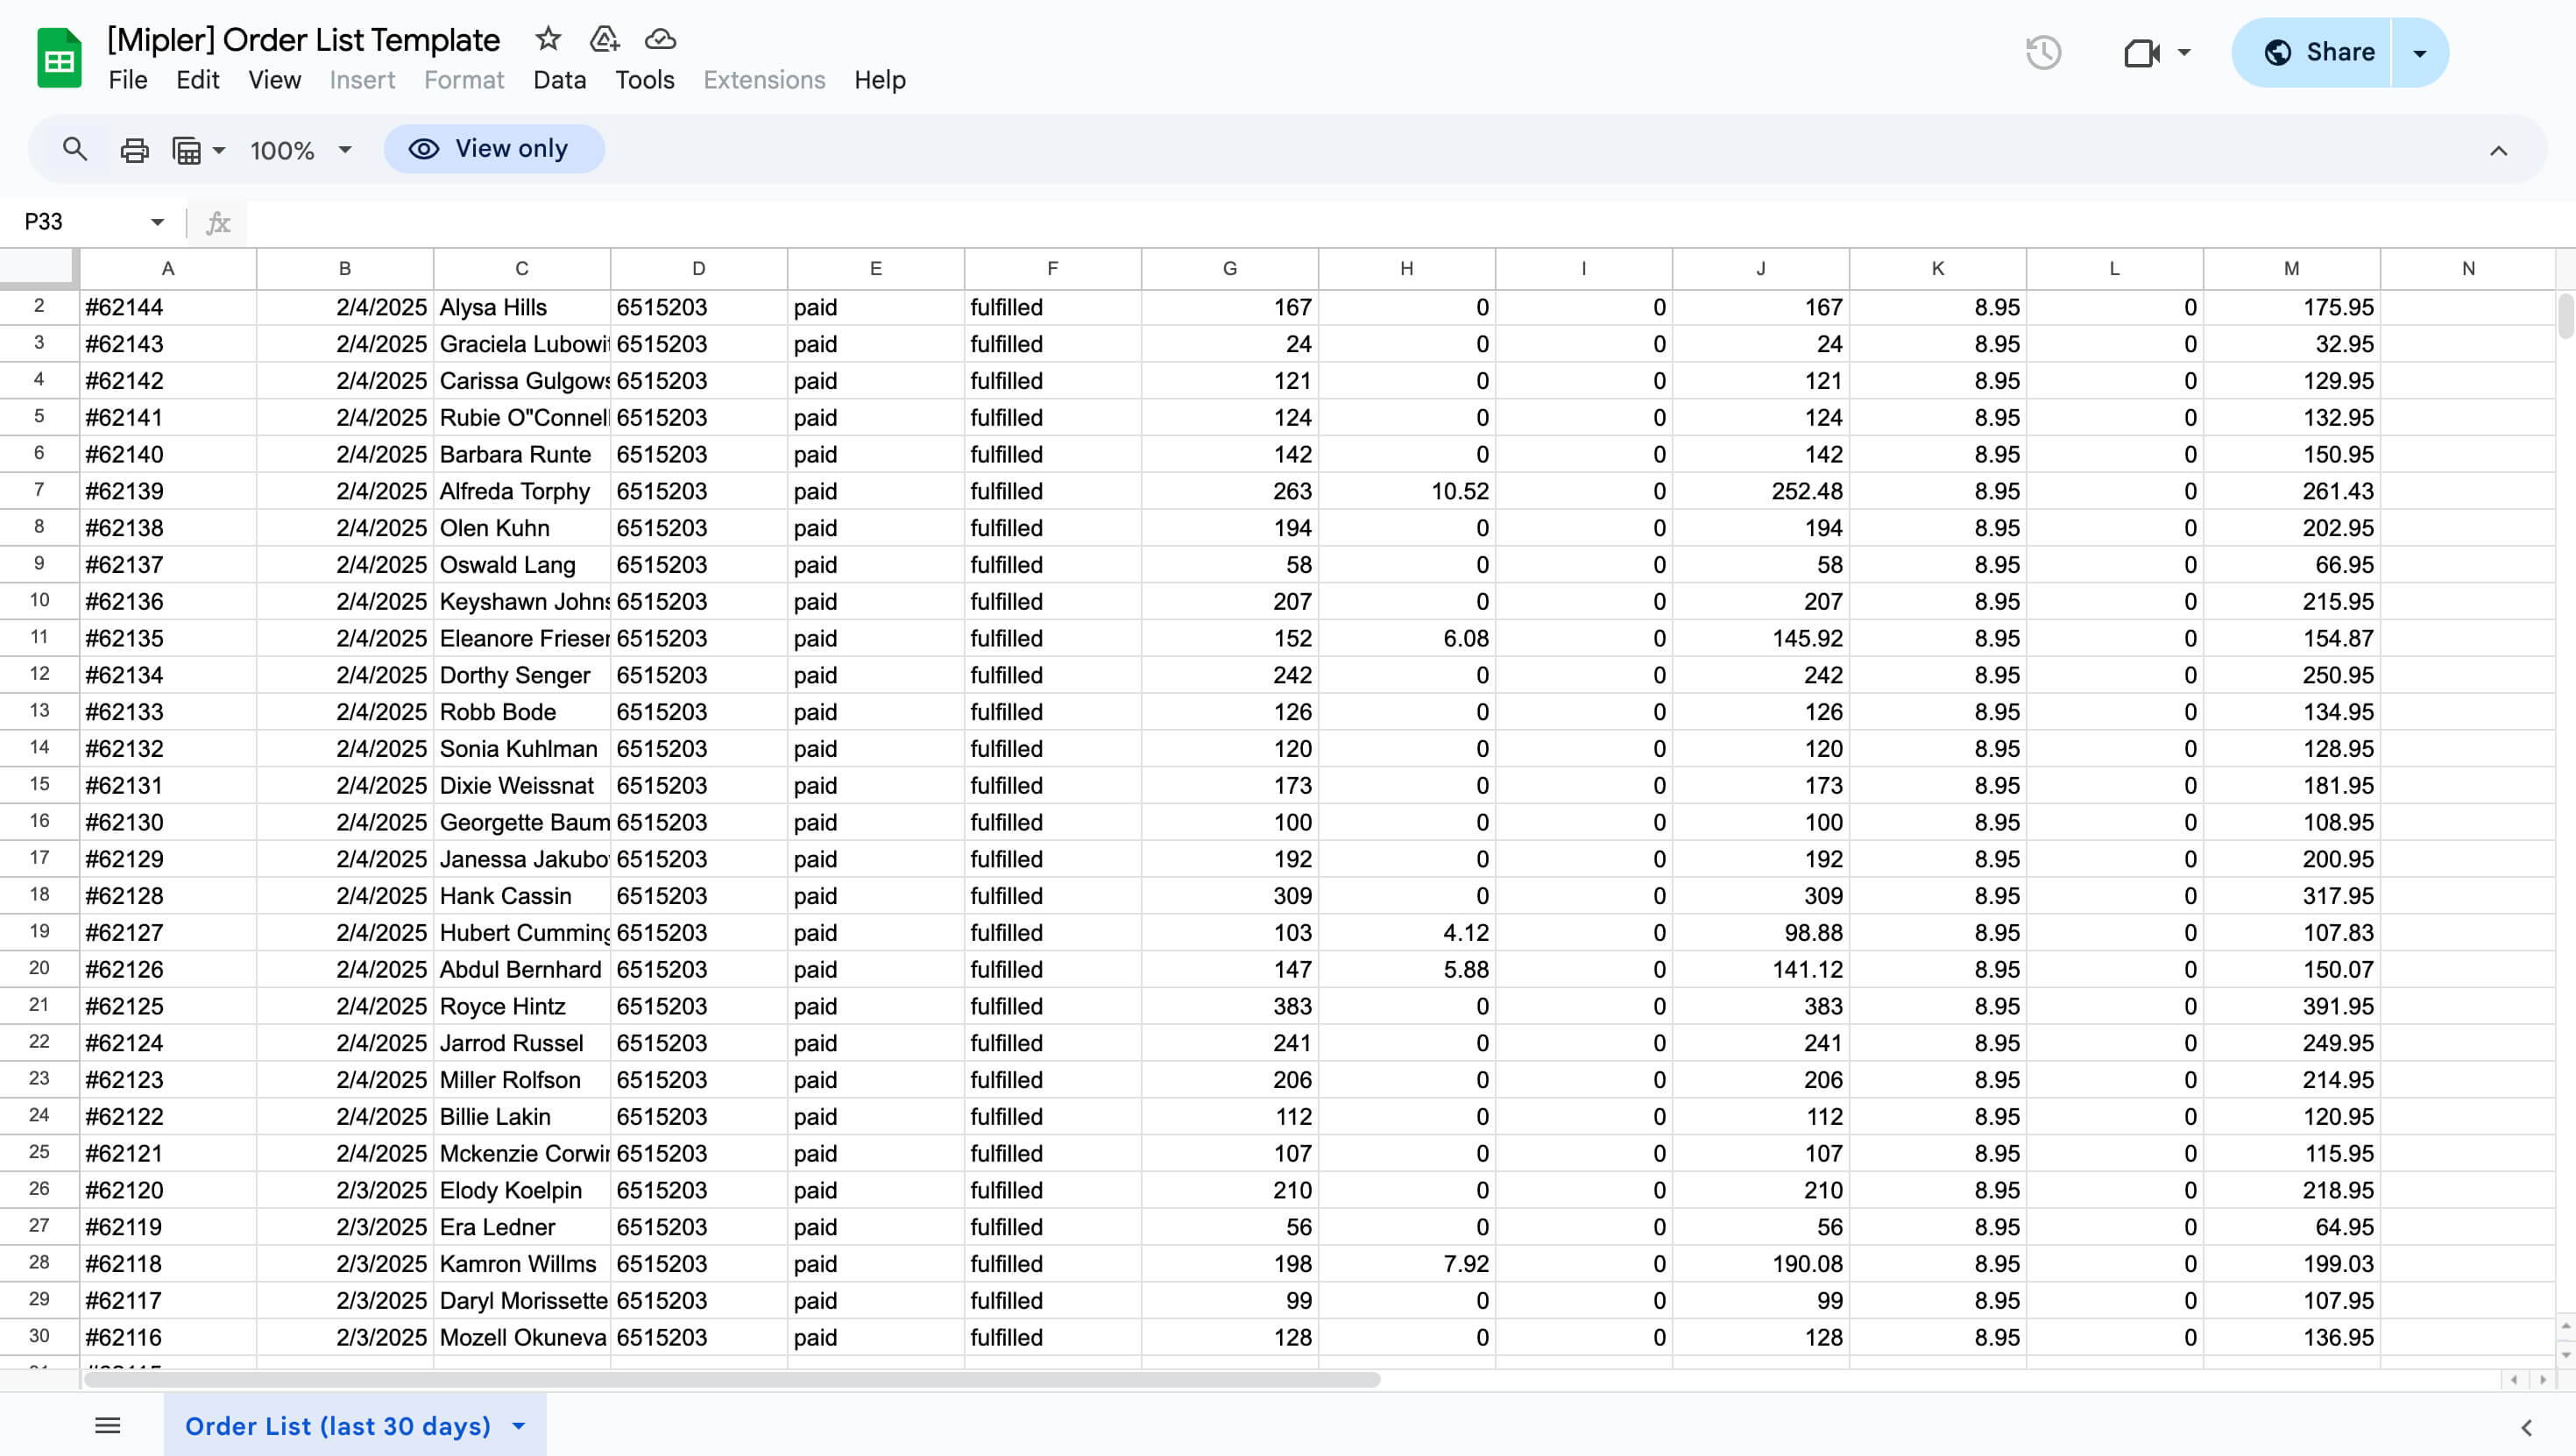
Task: Open the Order List tab menu arrow
Action: [x=519, y=1426]
